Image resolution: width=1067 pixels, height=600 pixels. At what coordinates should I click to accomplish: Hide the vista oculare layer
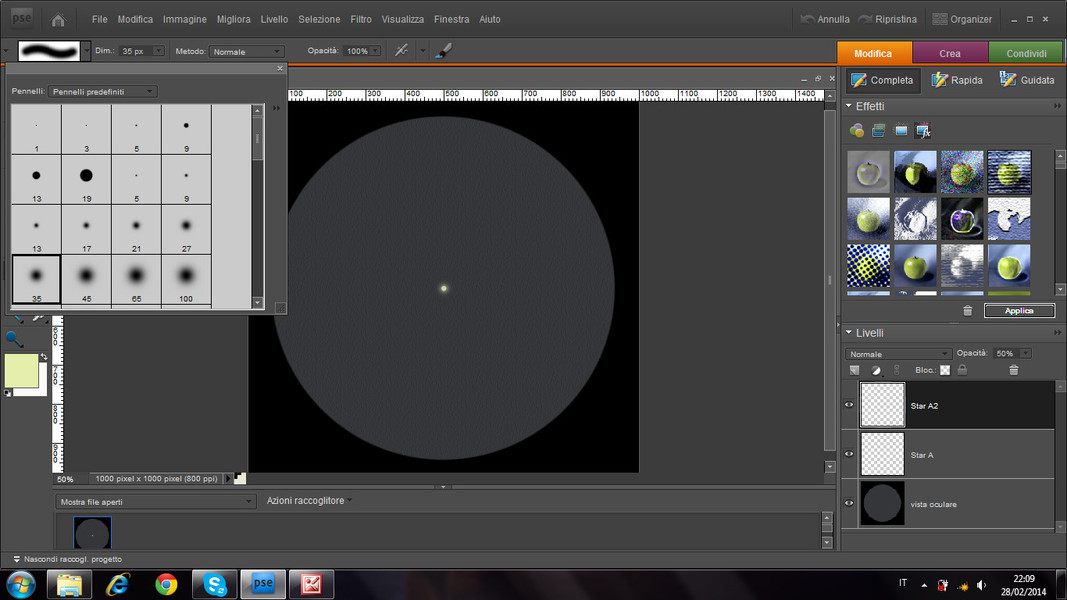tap(849, 503)
